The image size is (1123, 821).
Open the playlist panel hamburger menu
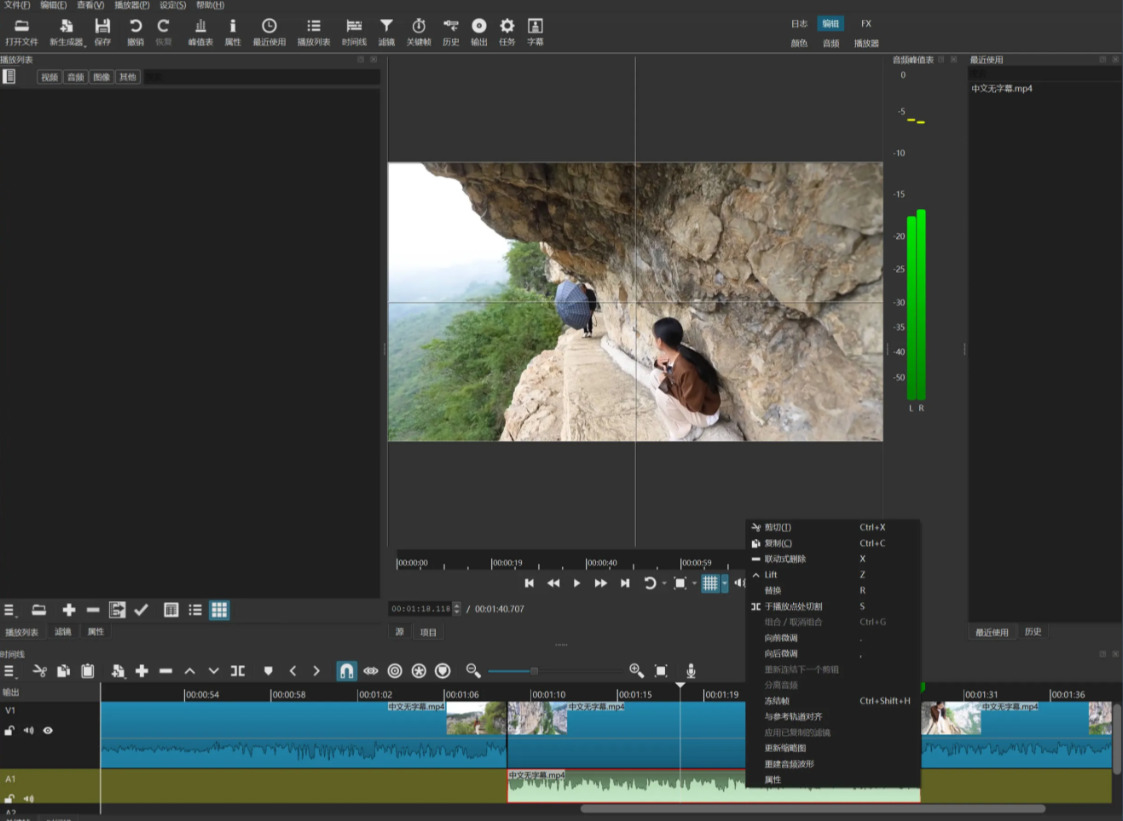coord(10,610)
